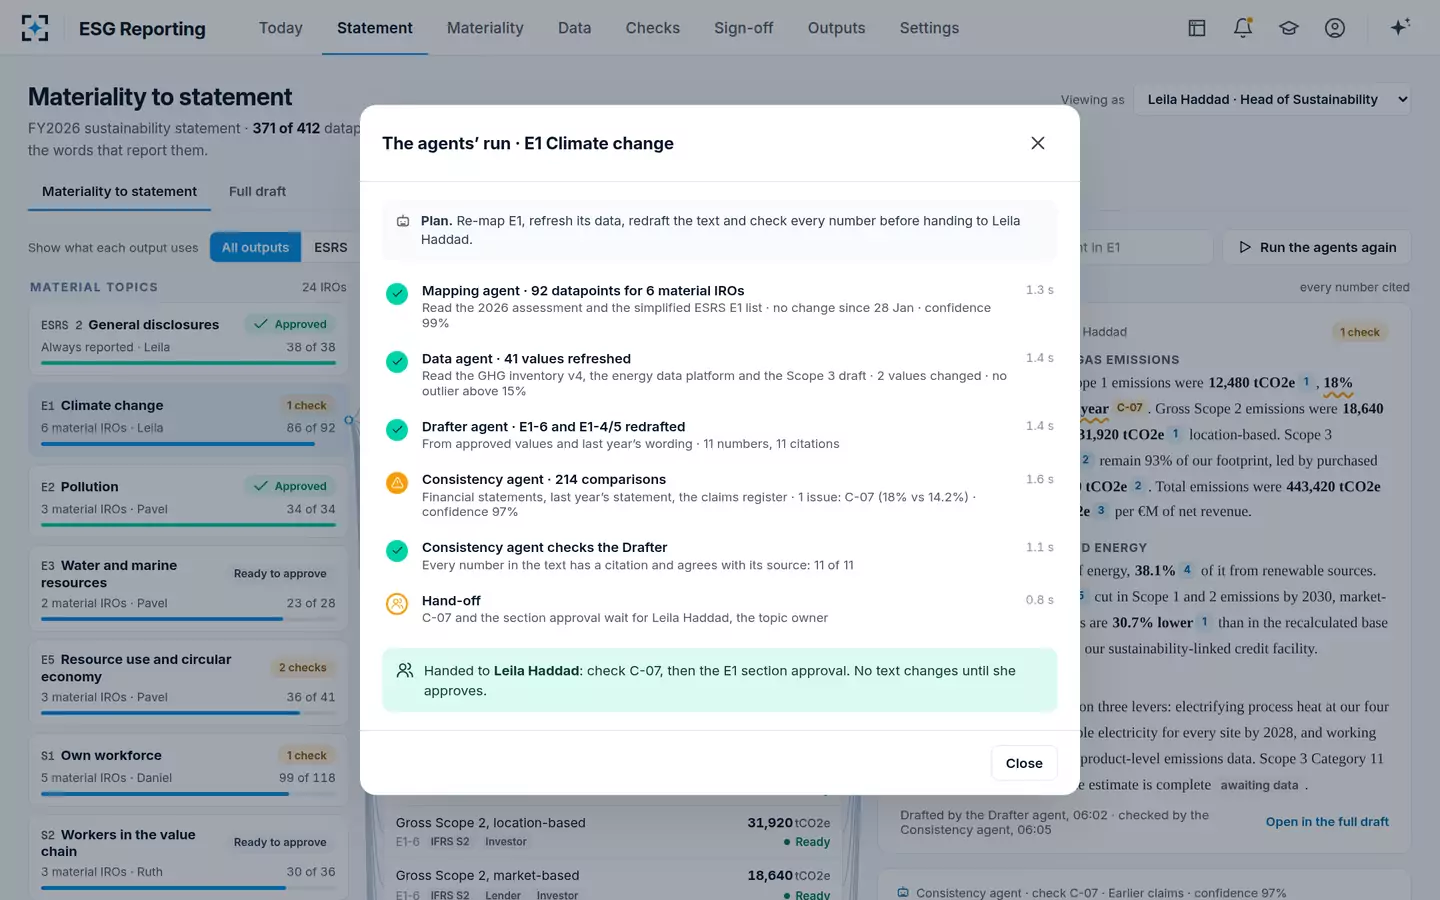Open the user account icon
This screenshot has width=1440, height=900.
coord(1335,28)
